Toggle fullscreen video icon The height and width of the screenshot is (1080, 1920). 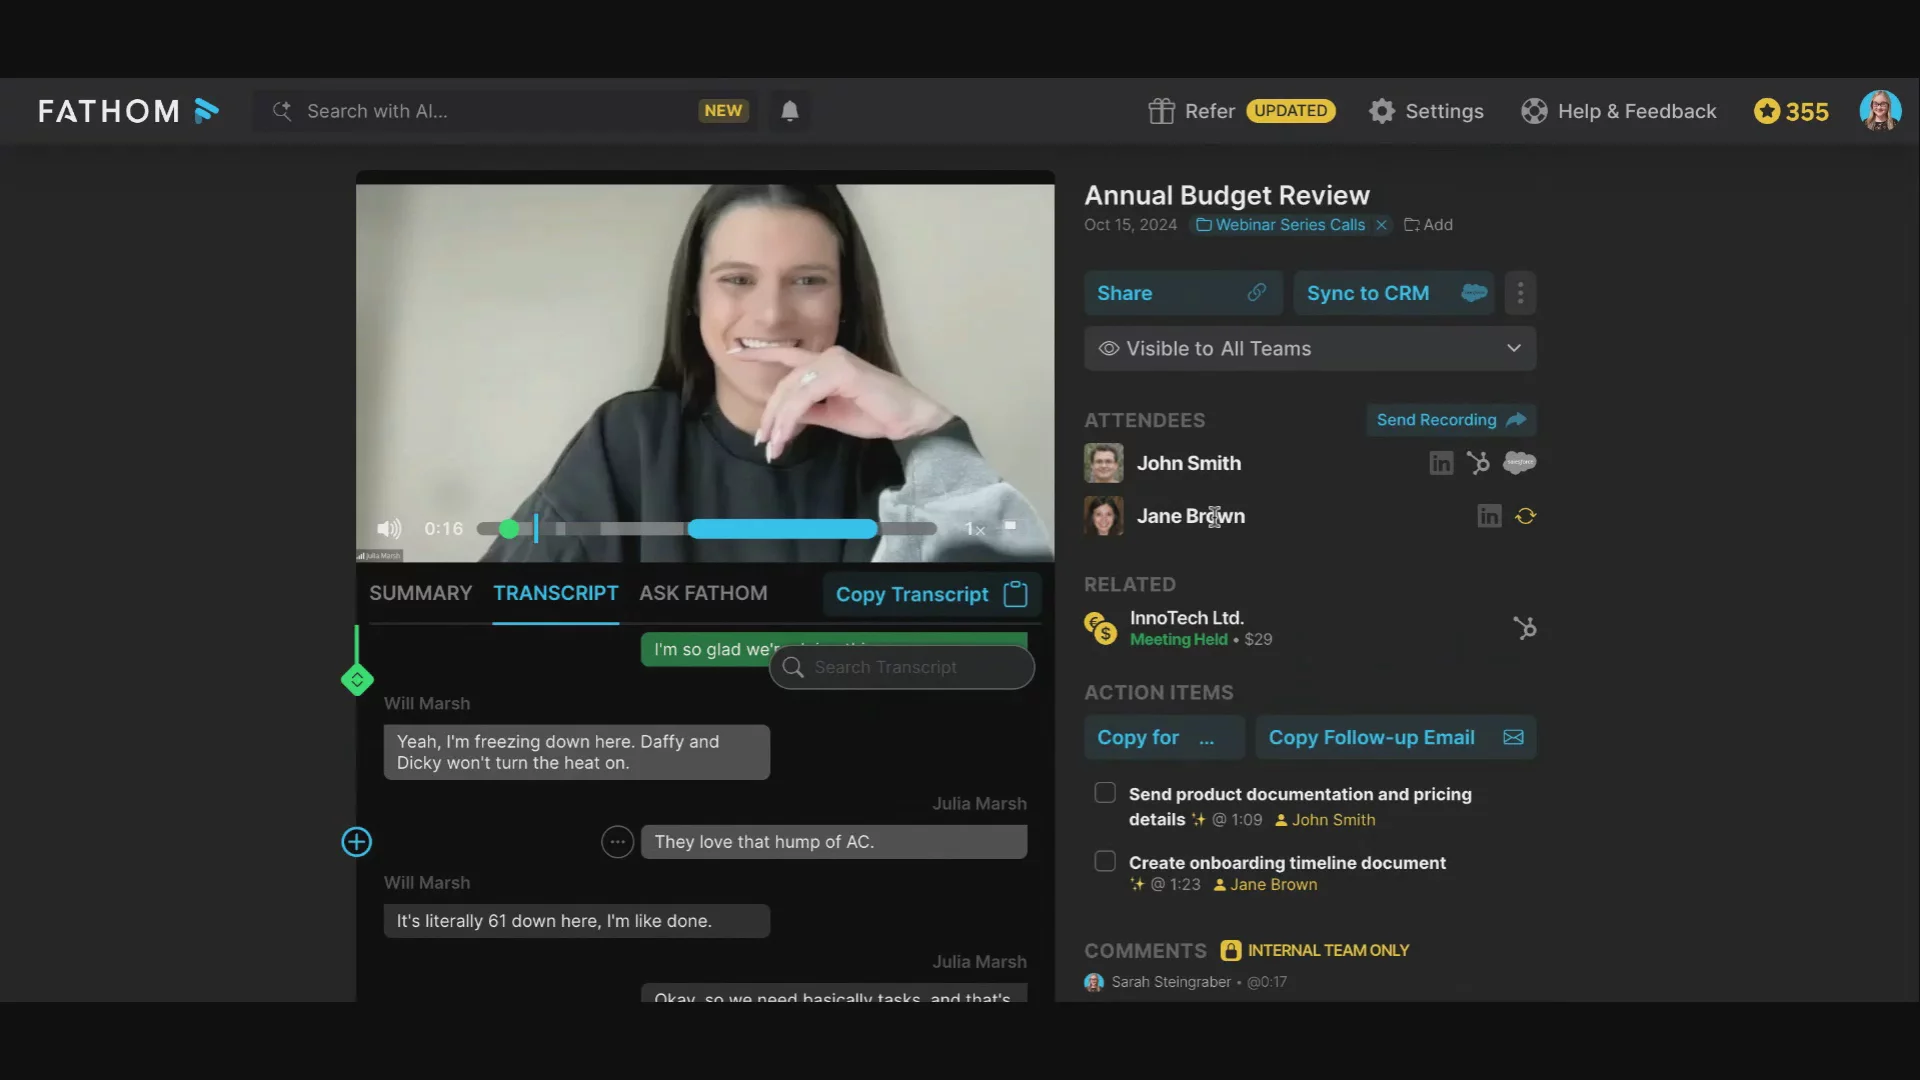click(x=1010, y=525)
